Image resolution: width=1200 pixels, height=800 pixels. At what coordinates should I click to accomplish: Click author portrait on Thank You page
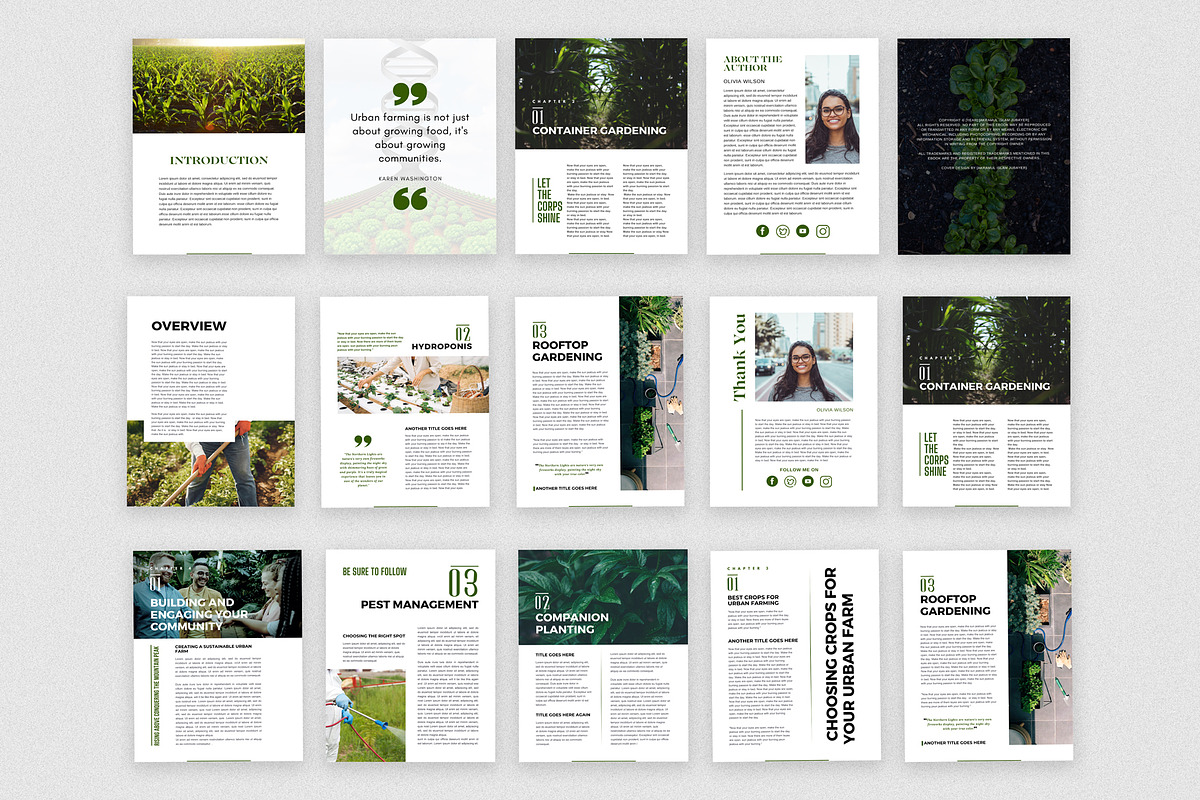click(803, 357)
